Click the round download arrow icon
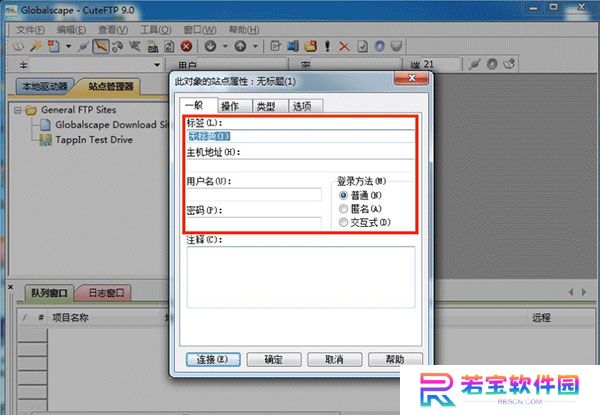 pos(210,47)
